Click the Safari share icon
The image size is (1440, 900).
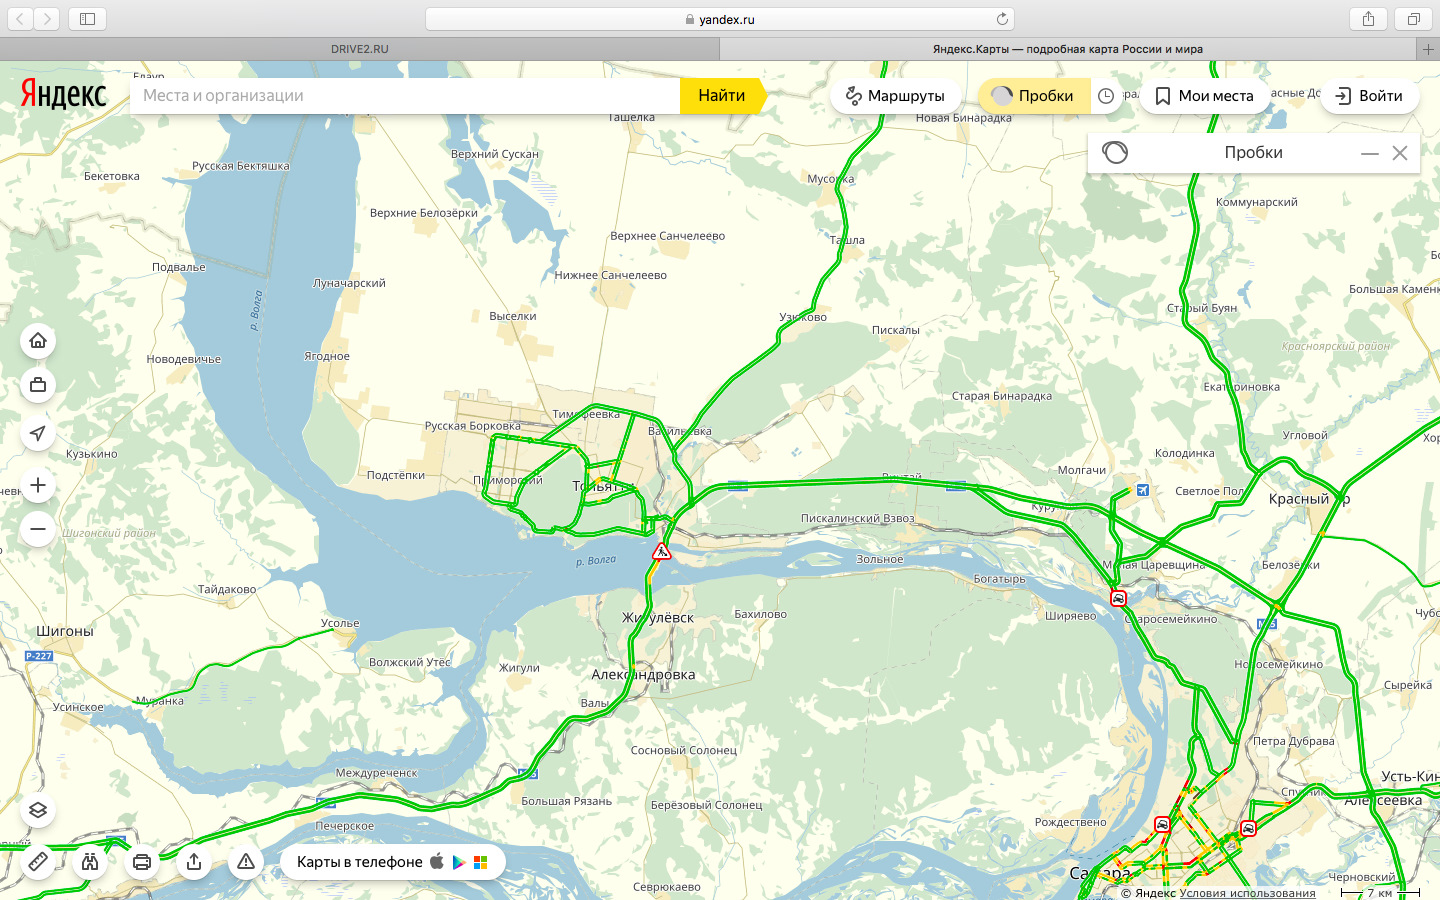(1368, 19)
